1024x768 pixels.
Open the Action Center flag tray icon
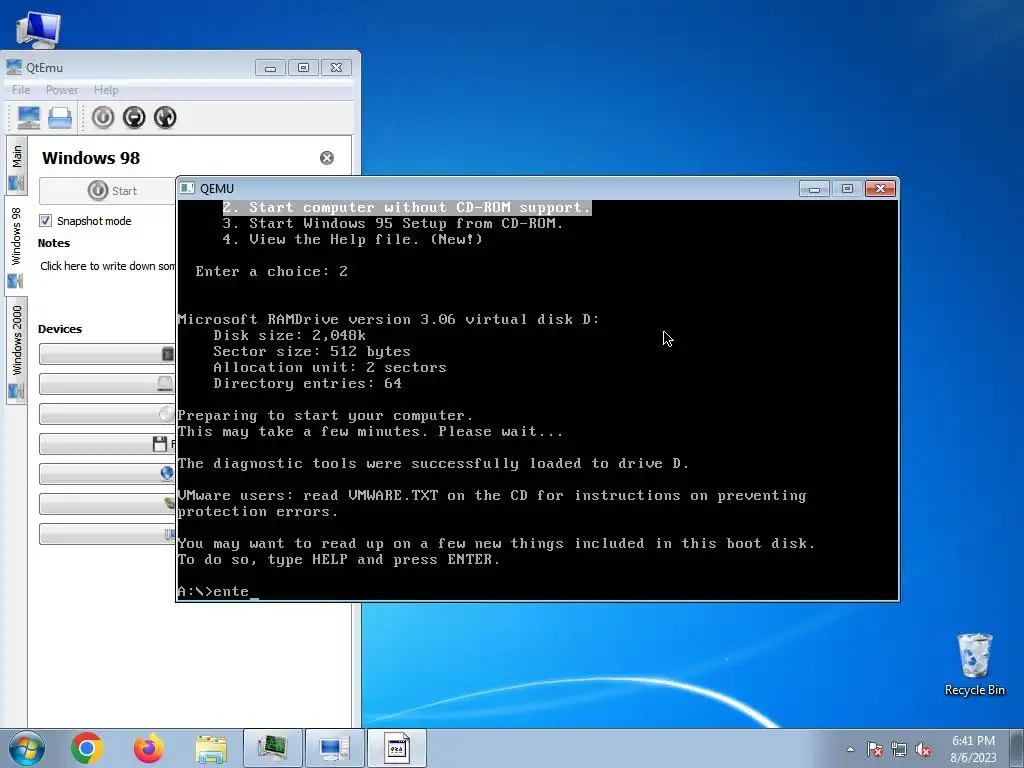[x=875, y=749]
